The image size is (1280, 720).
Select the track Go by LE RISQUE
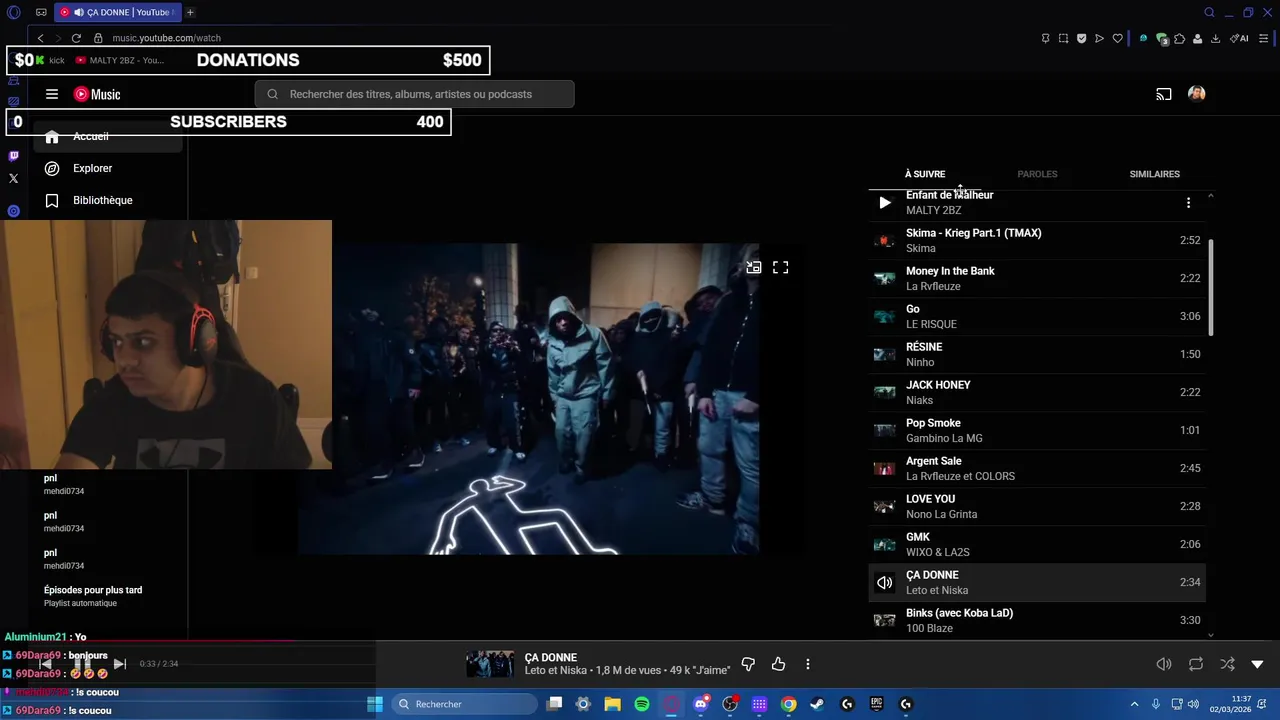coord(1037,316)
